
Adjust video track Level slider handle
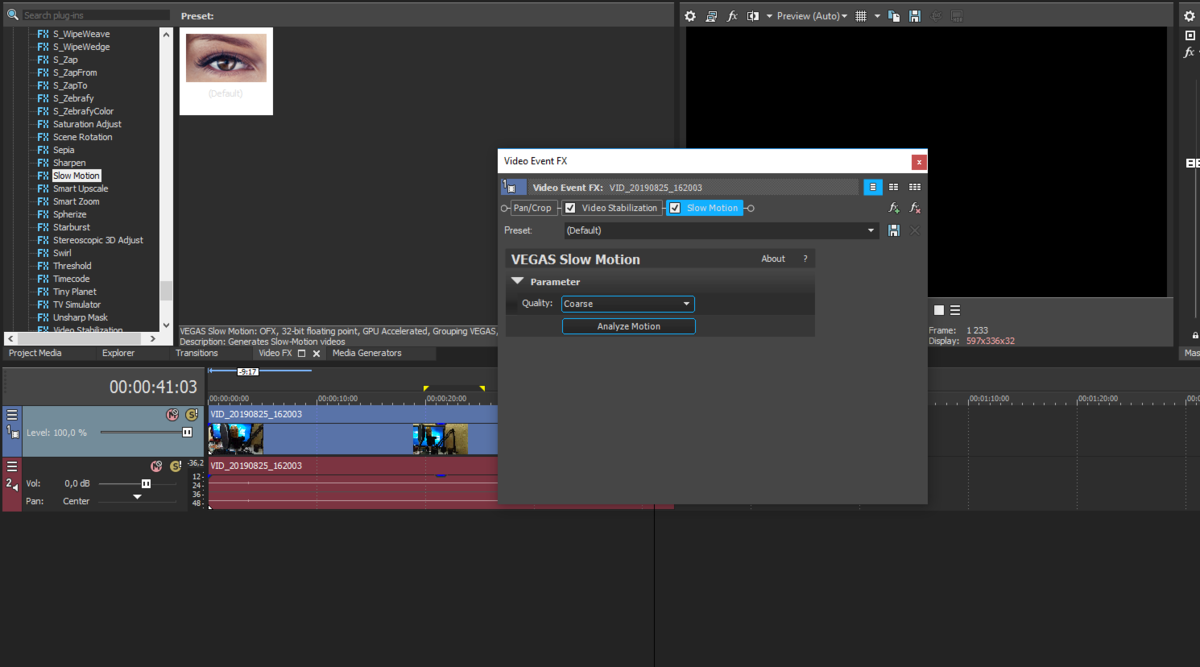coord(187,432)
